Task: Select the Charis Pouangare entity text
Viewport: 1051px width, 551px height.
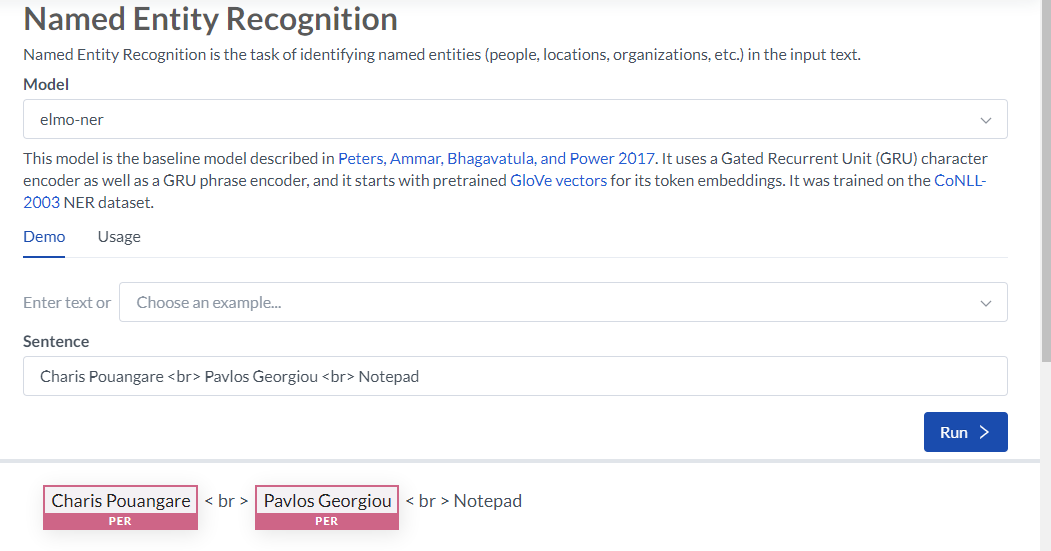Action: 121,500
